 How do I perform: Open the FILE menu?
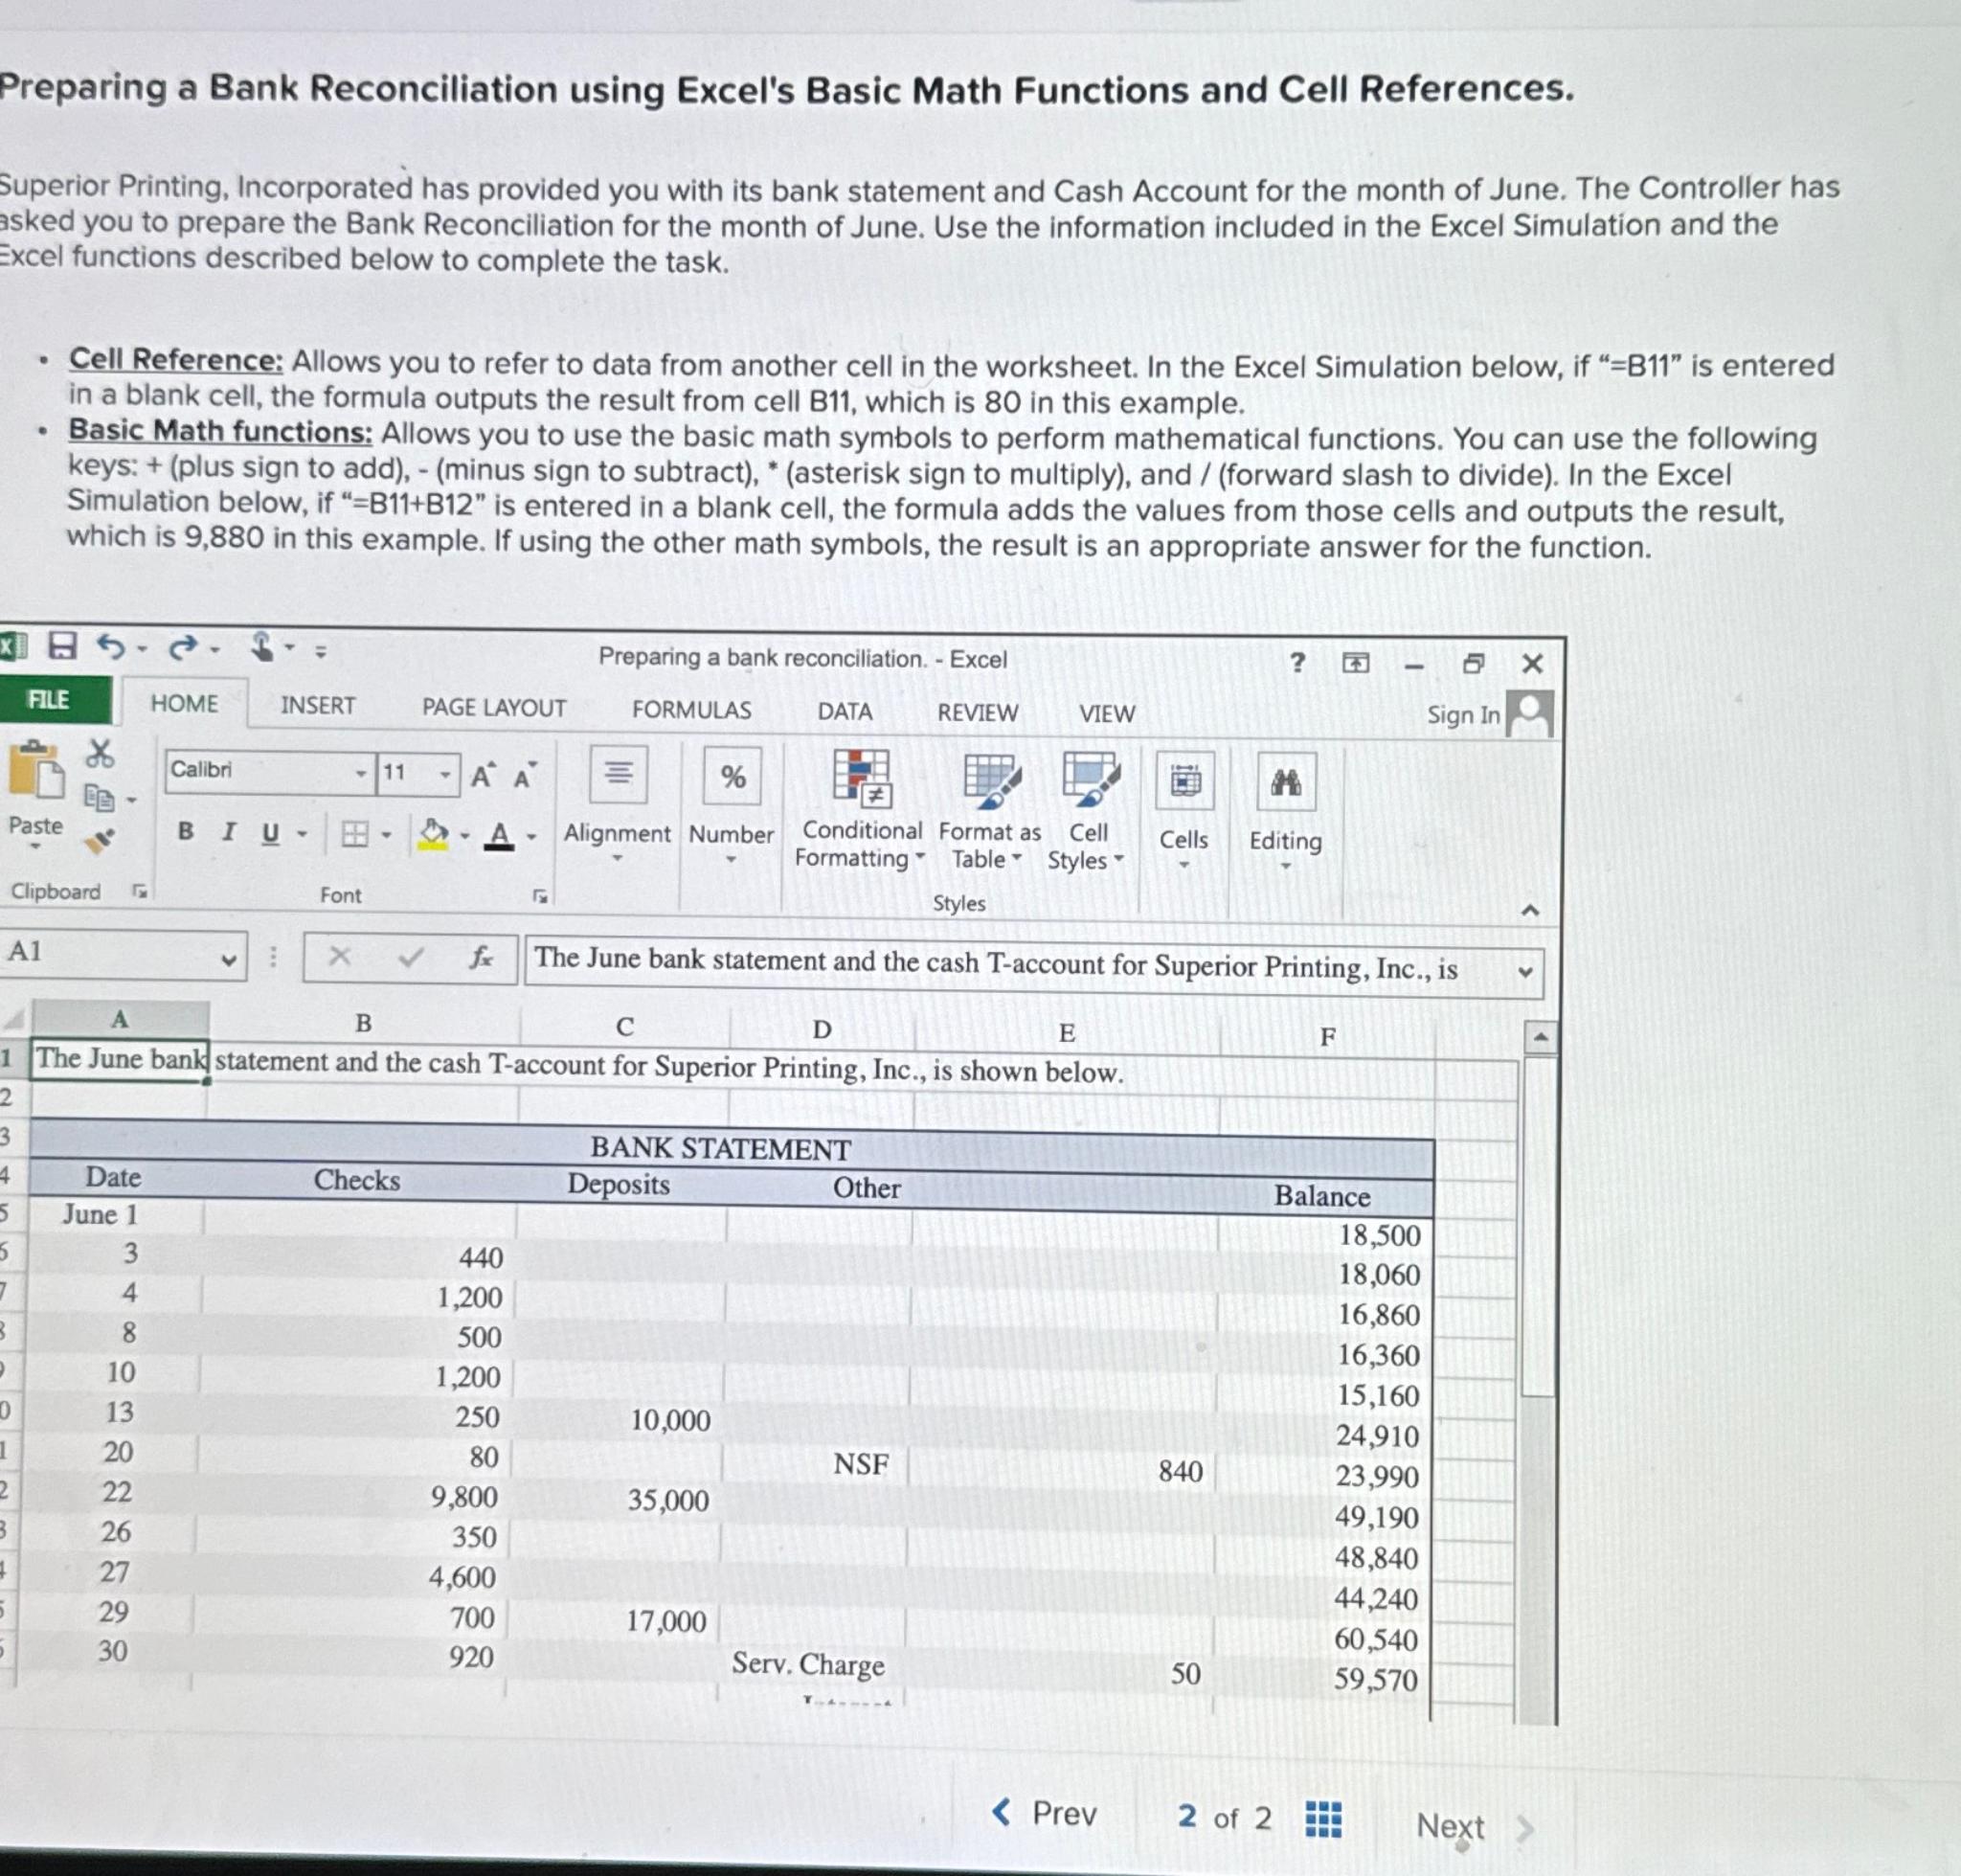[x=49, y=700]
